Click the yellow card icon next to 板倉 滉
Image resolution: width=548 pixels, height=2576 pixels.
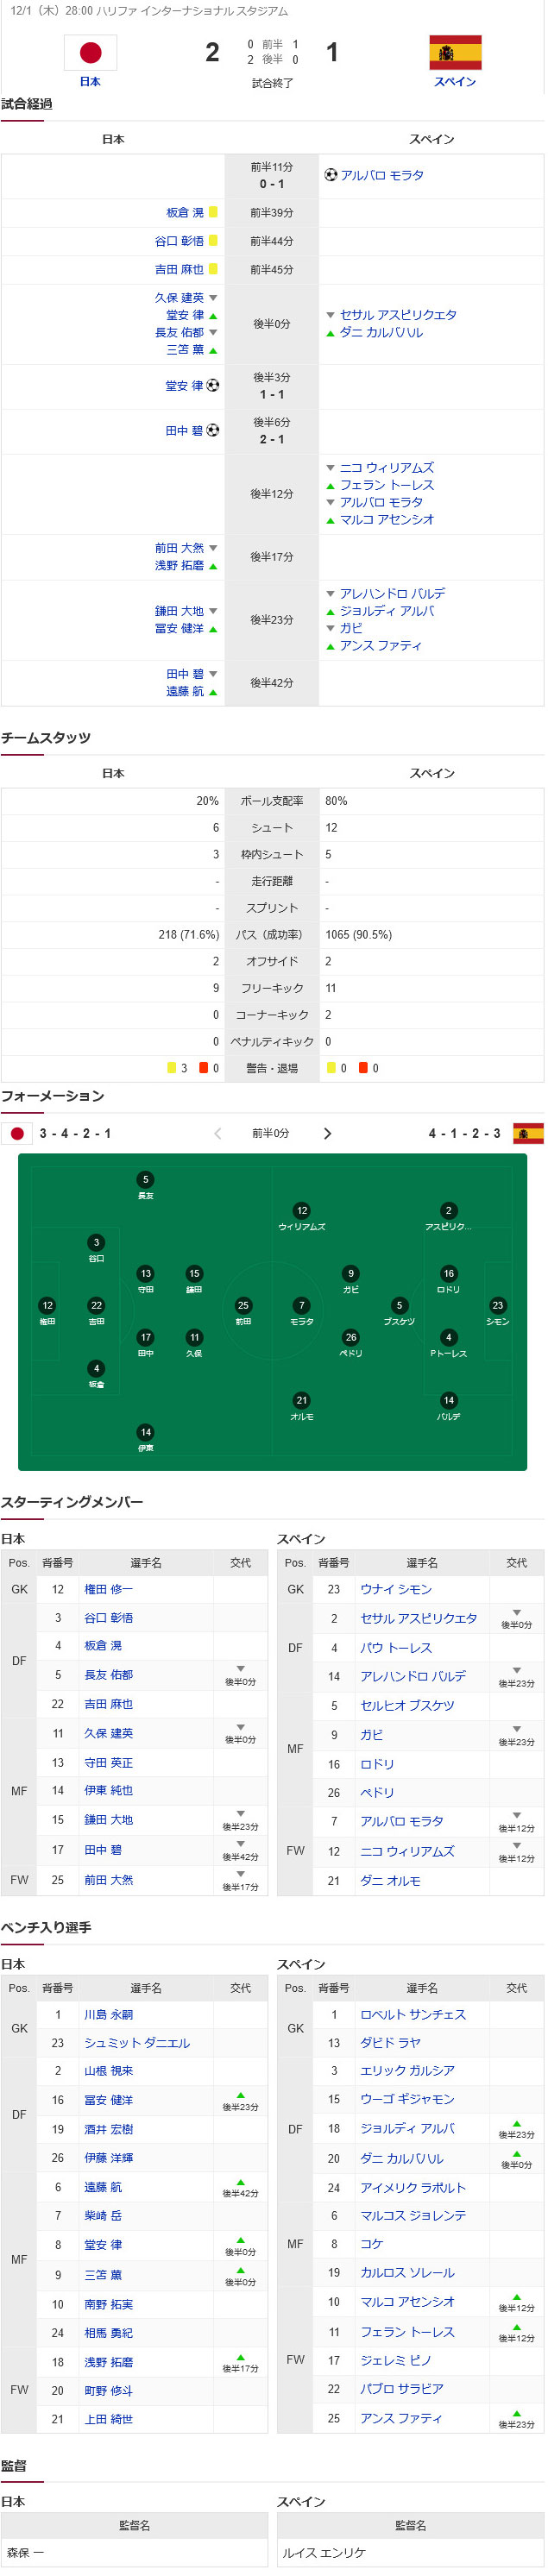coord(214,213)
